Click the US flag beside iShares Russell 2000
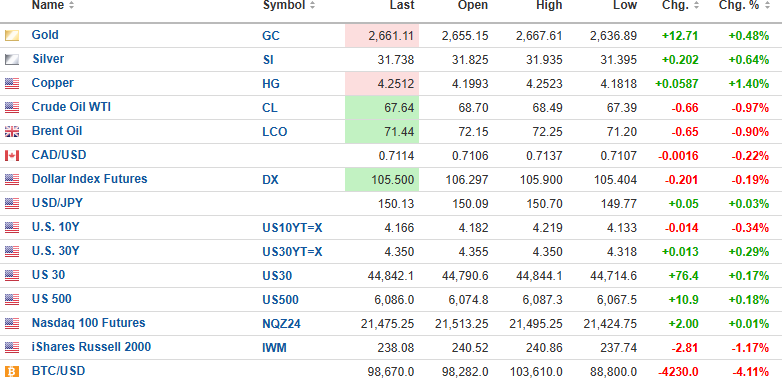 coord(12,348)
